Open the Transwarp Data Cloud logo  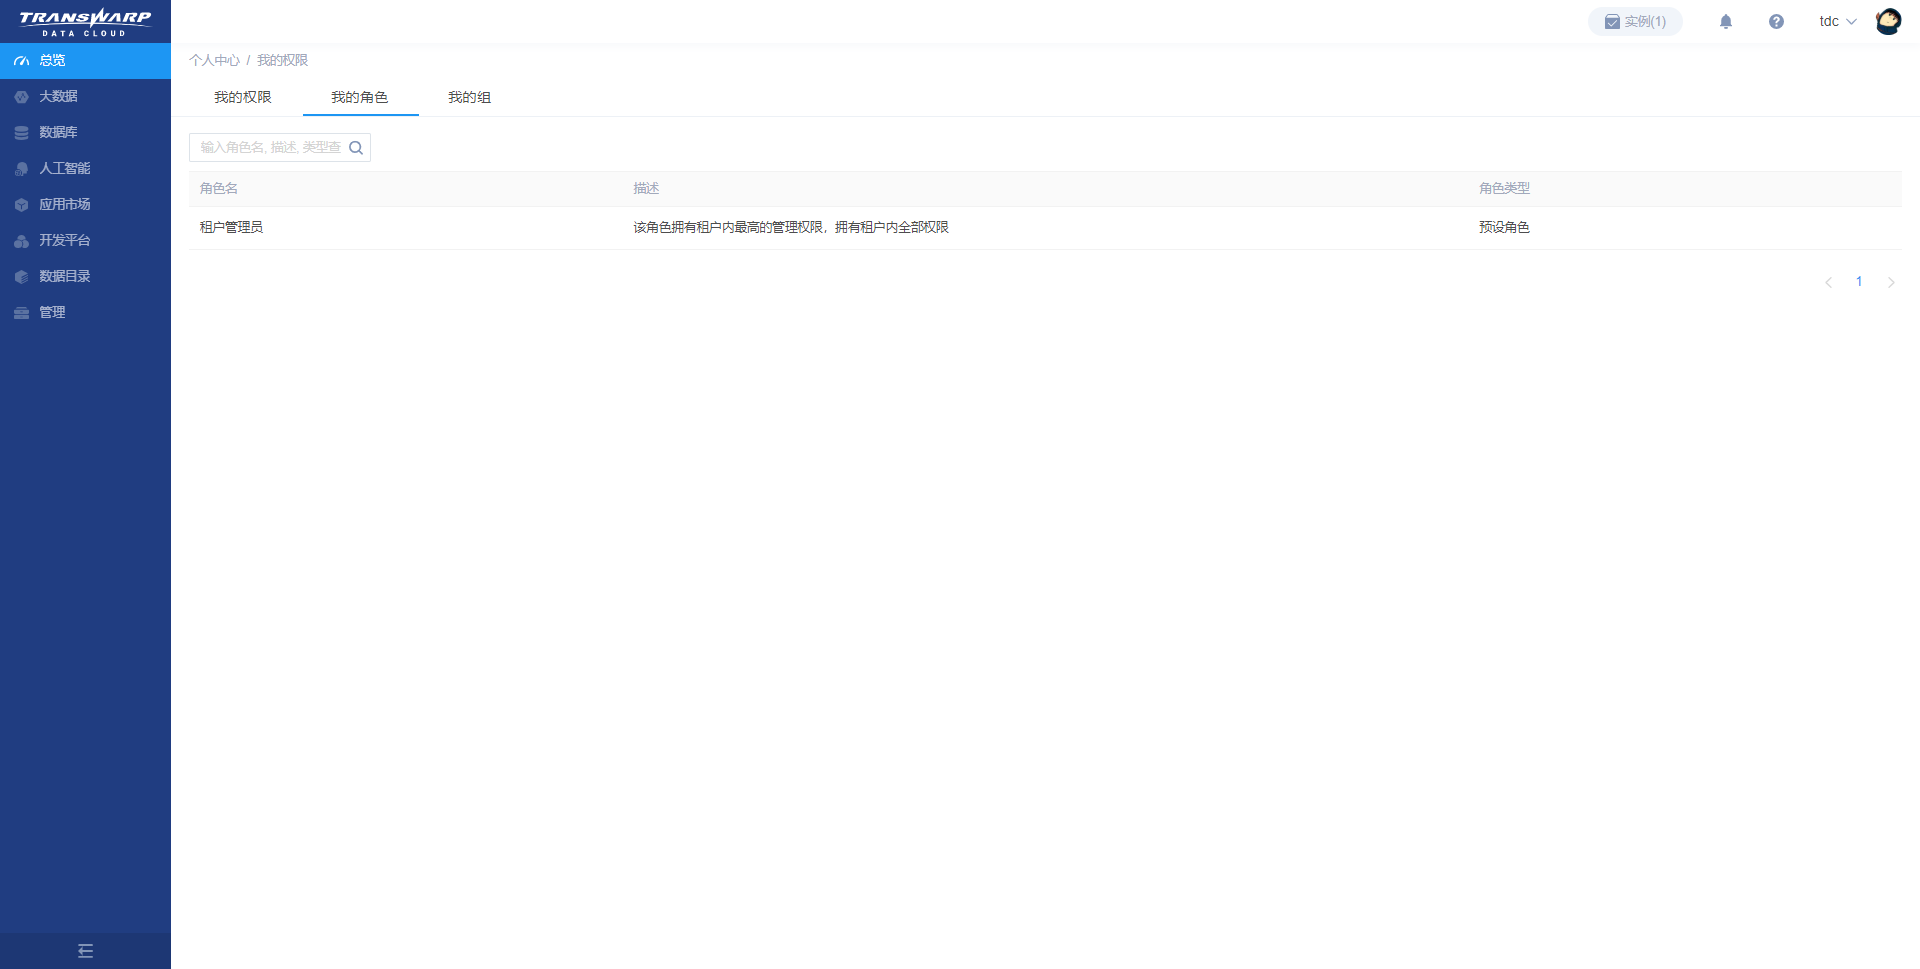coord(85,22)
